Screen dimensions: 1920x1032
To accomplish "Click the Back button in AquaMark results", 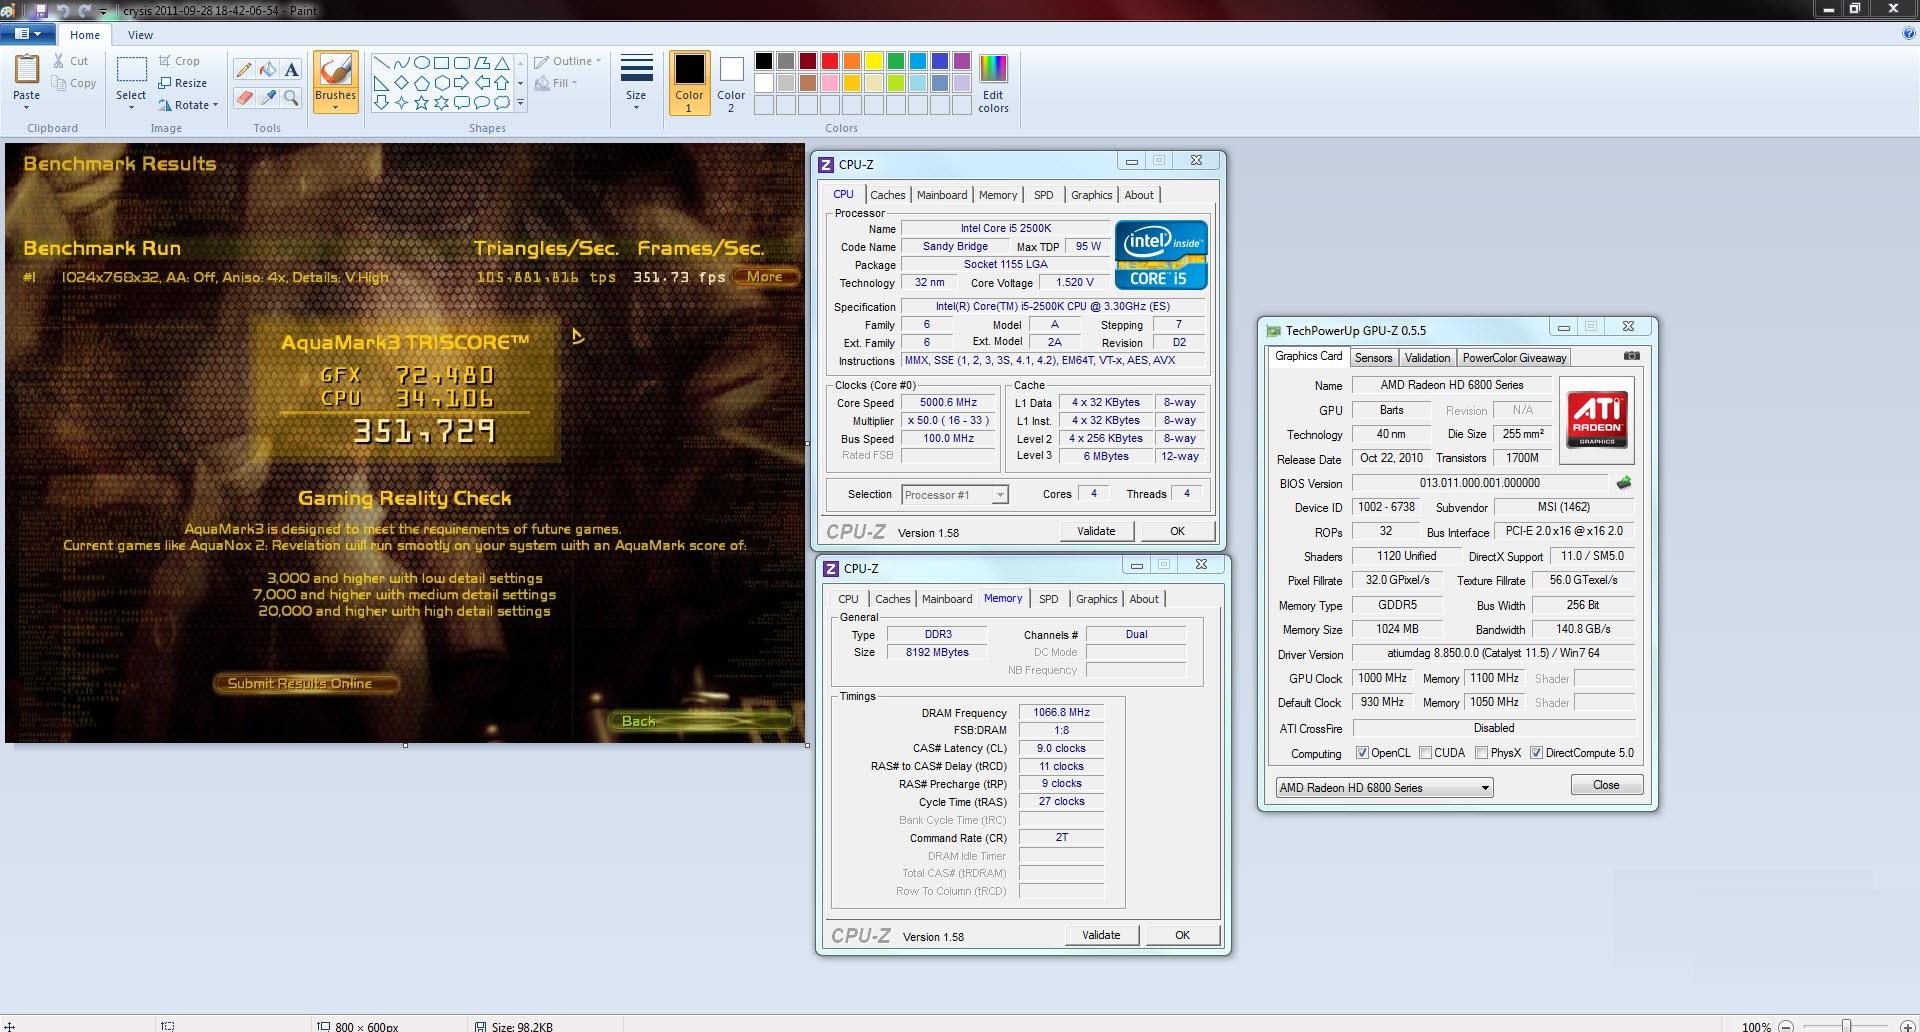I will pos(701,721).
